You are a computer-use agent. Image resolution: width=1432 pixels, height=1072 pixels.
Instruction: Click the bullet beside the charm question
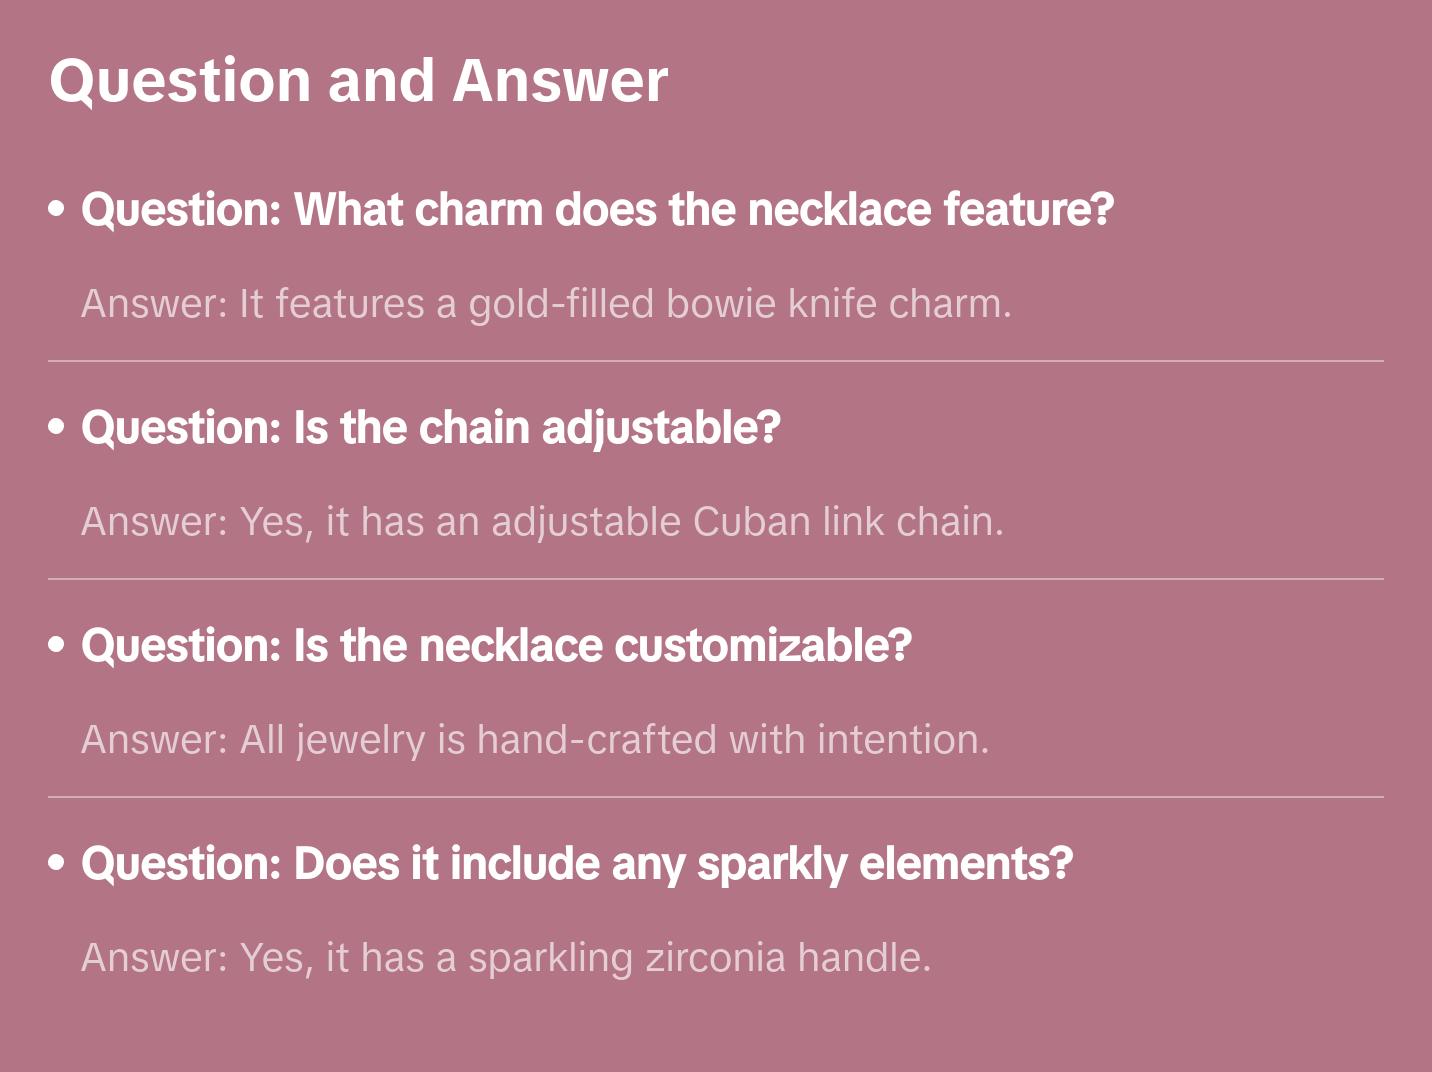[x=57, y=209]
